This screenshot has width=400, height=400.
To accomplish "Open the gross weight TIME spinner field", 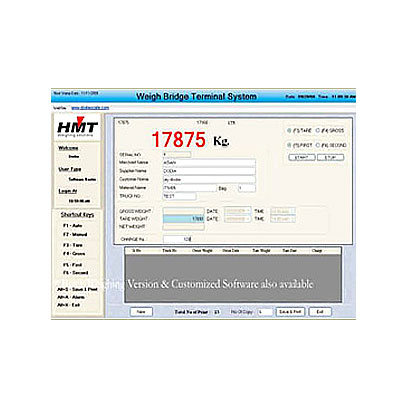I will [283, 211].
